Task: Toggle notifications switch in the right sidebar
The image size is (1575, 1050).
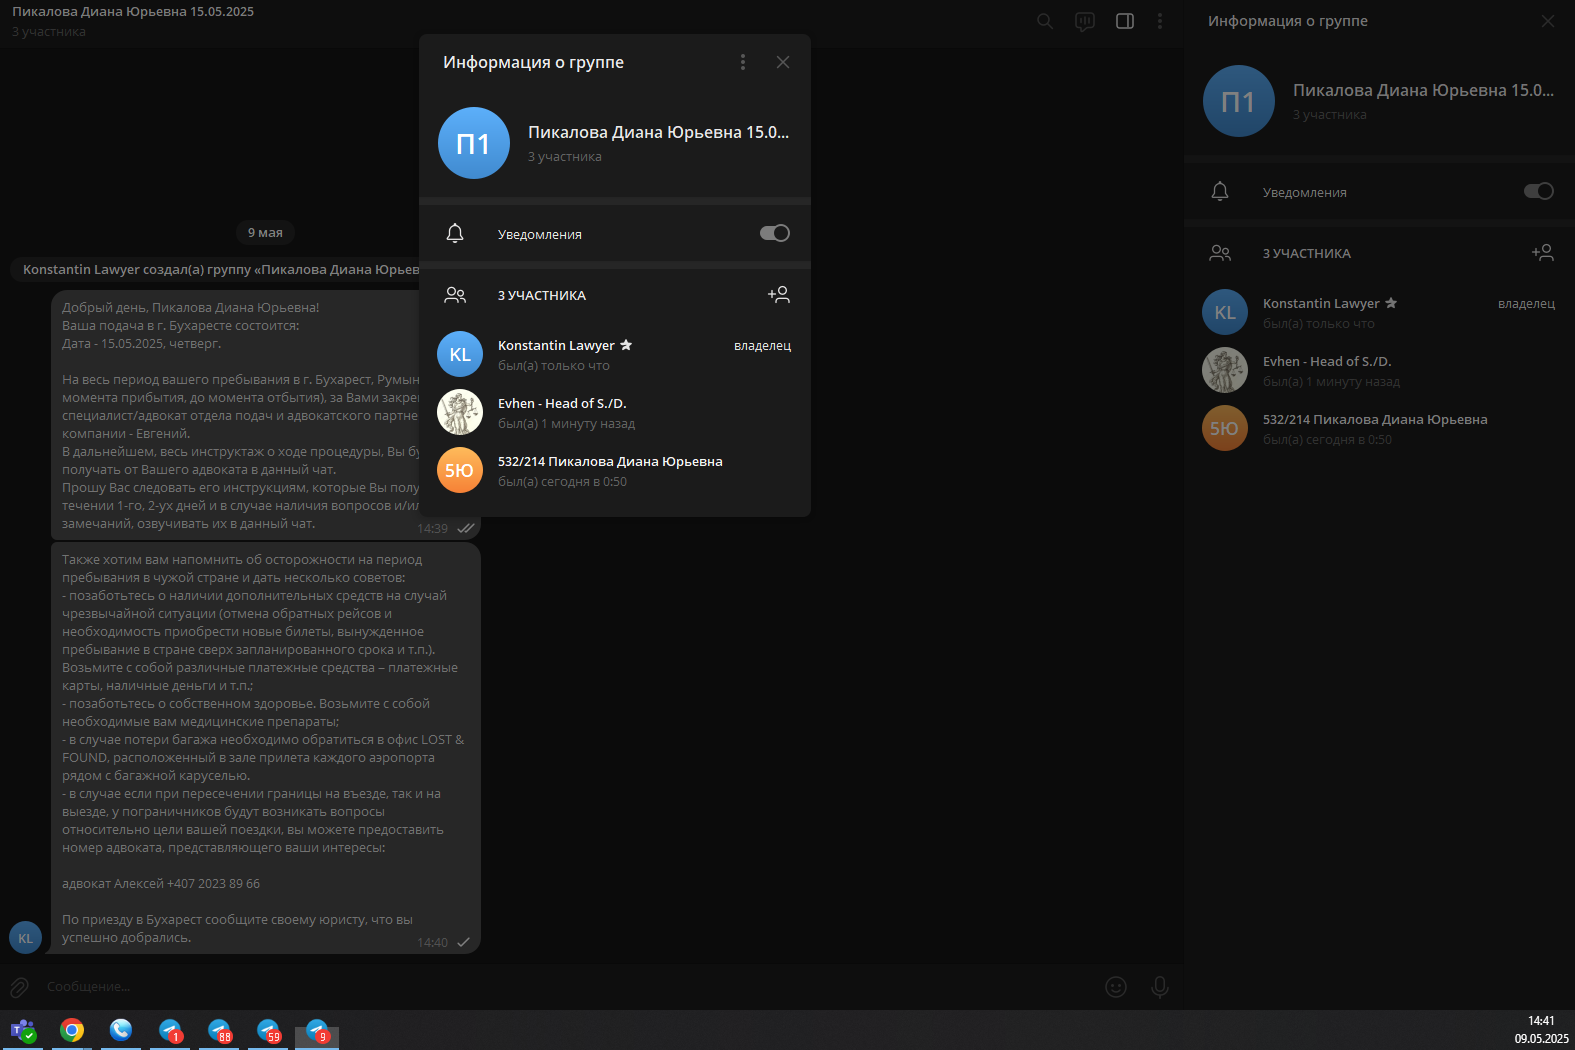Action: click(1538, 191)
